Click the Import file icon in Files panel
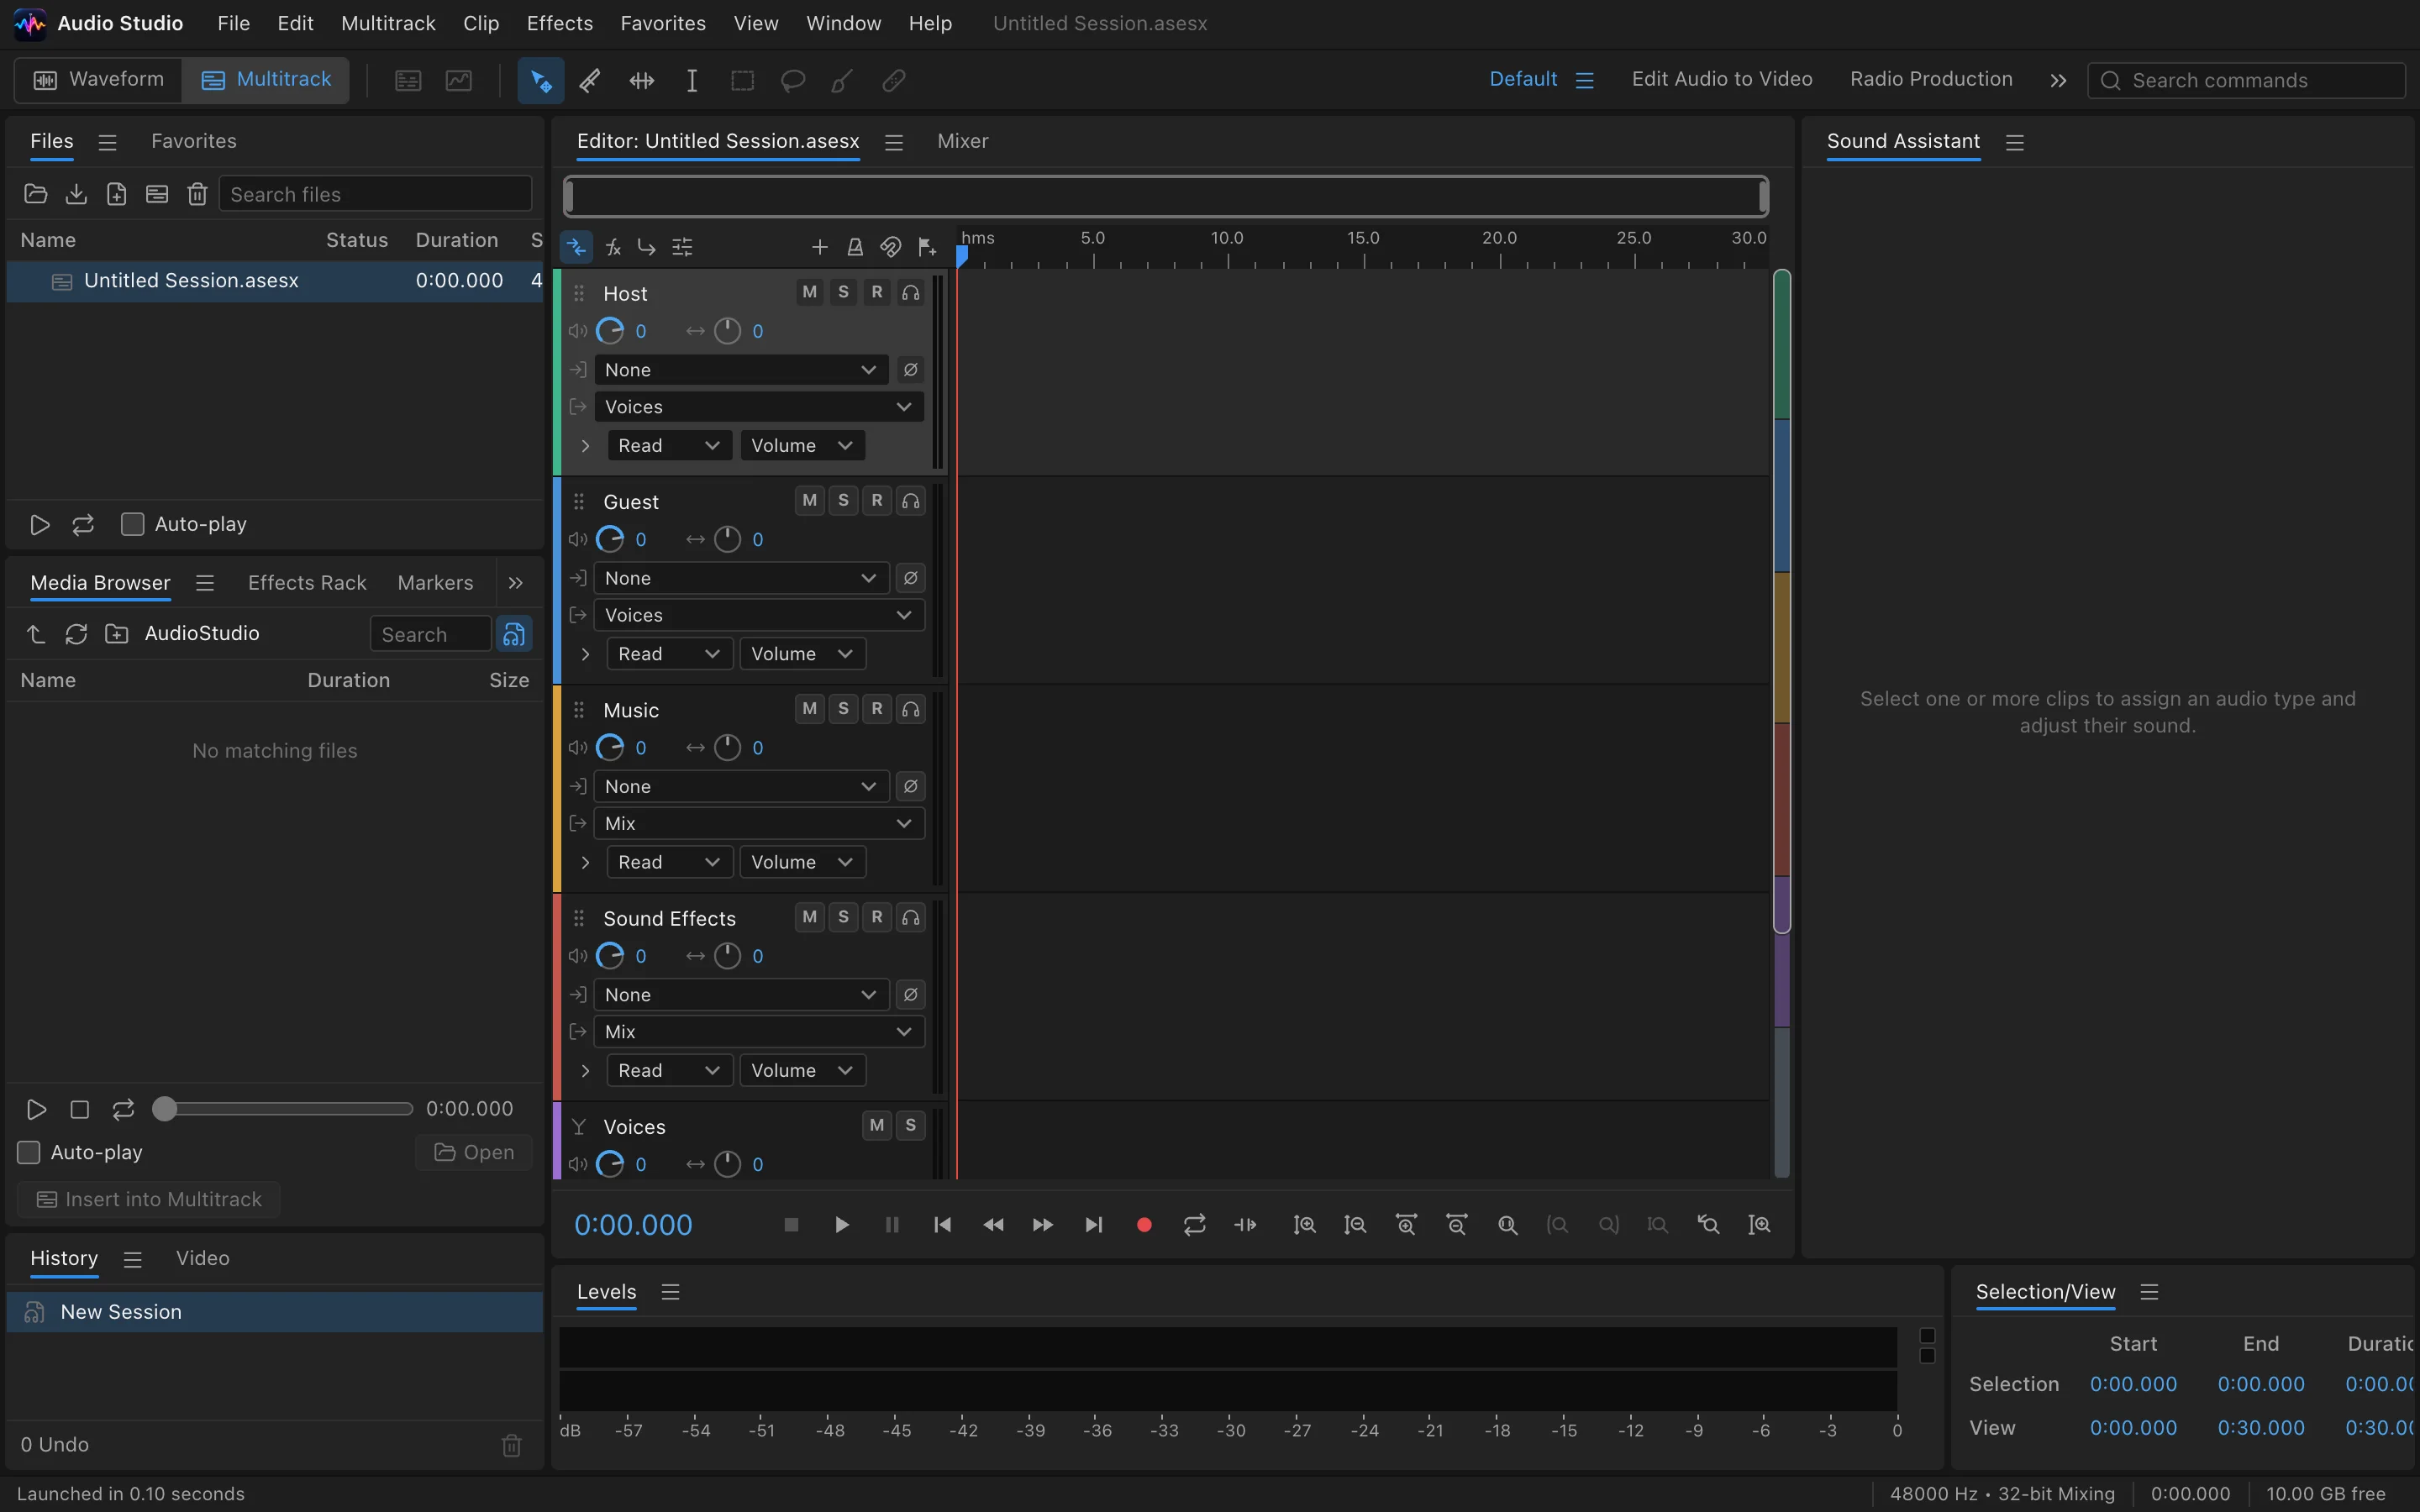Screen dimensions: 2420x1512 click(76, 194)
